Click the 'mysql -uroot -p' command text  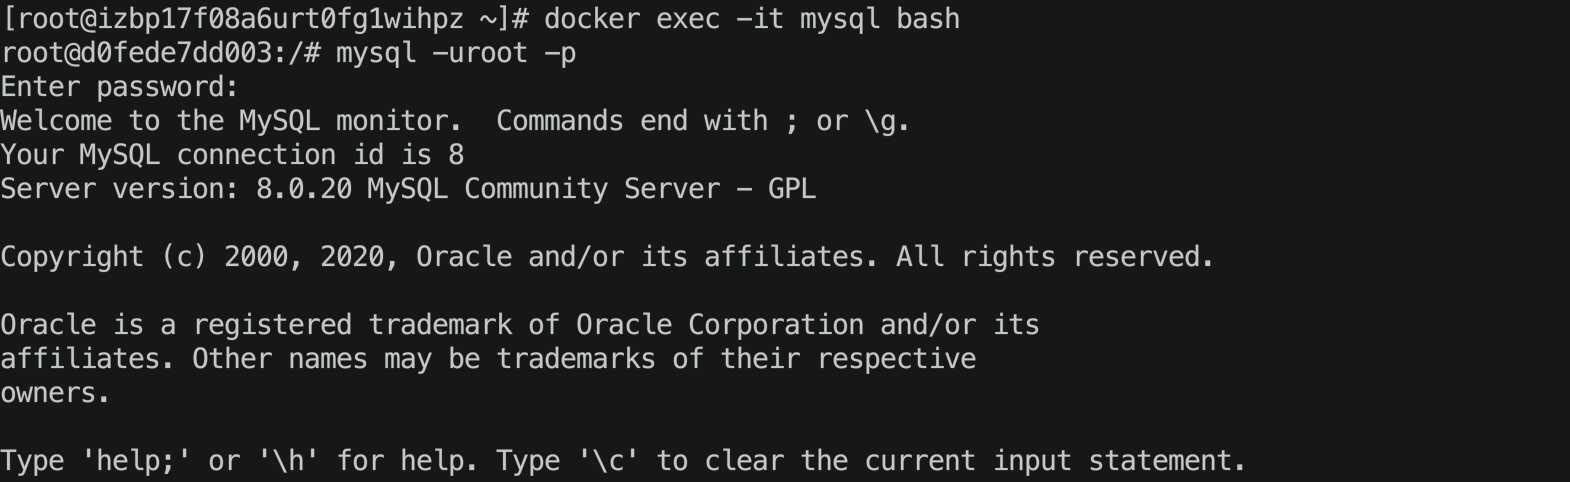[x=456, y=53]
